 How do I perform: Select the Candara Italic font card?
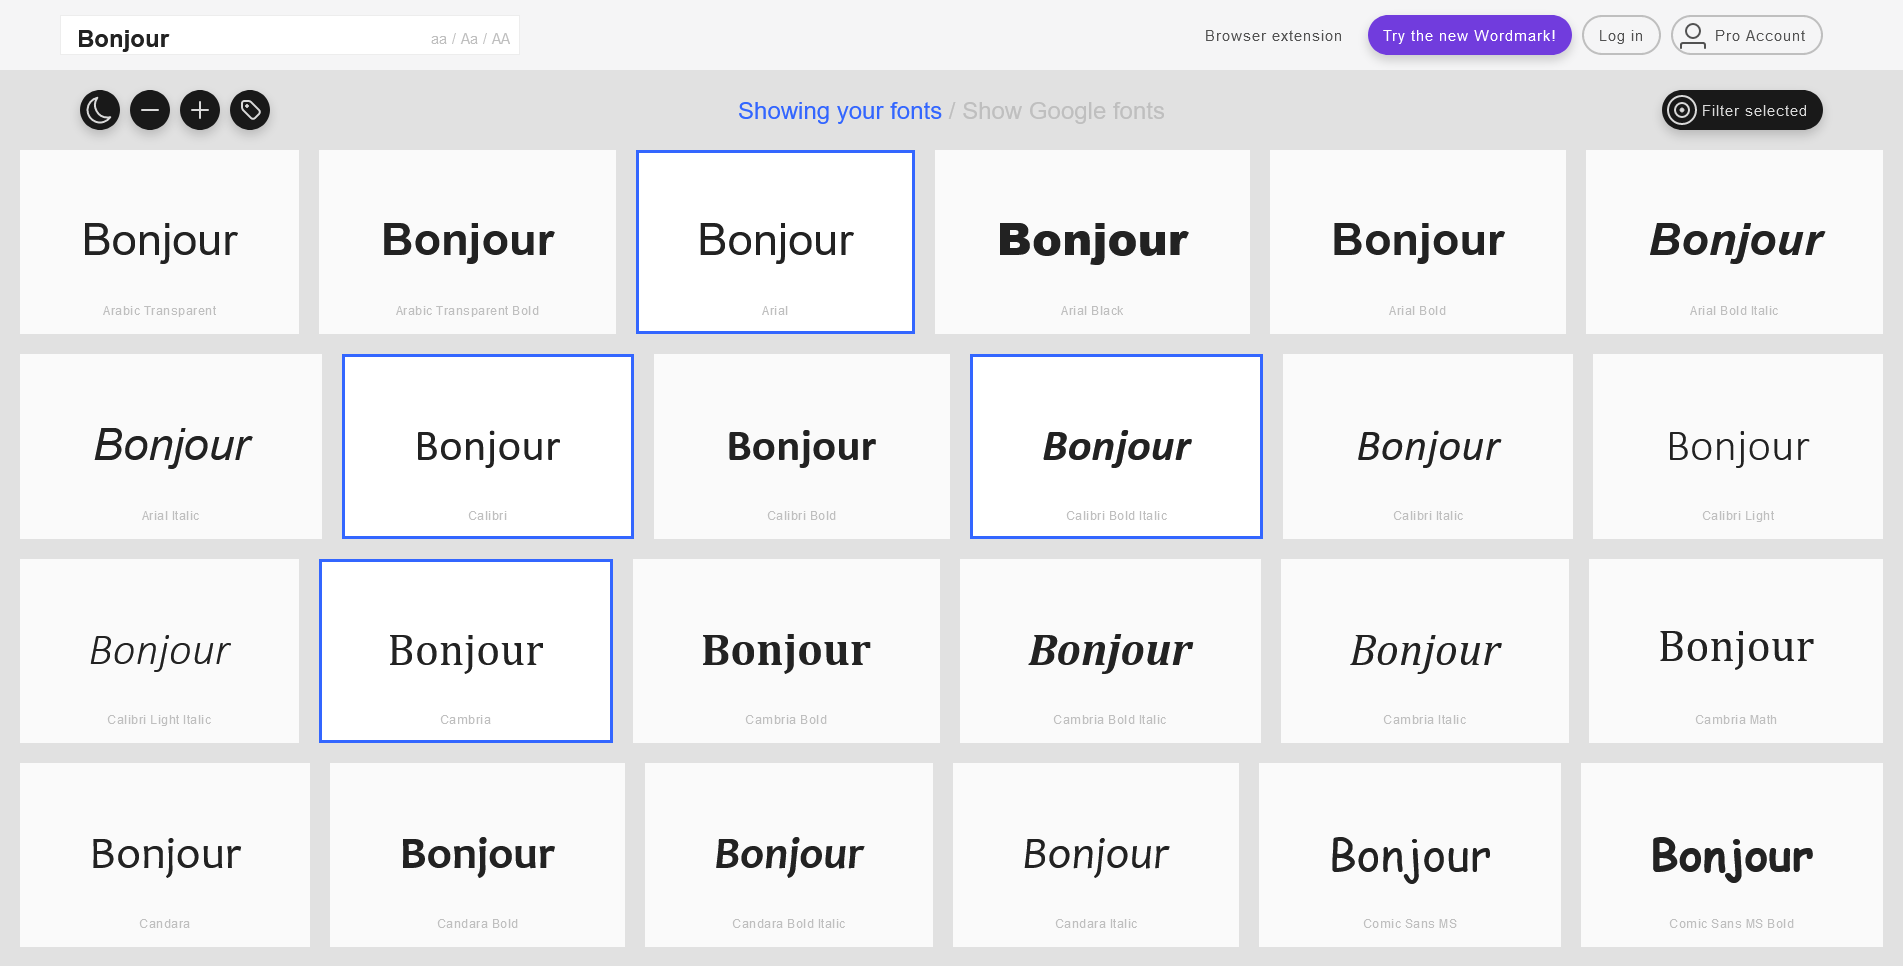pyautogui.click(x=1096, y=855)
